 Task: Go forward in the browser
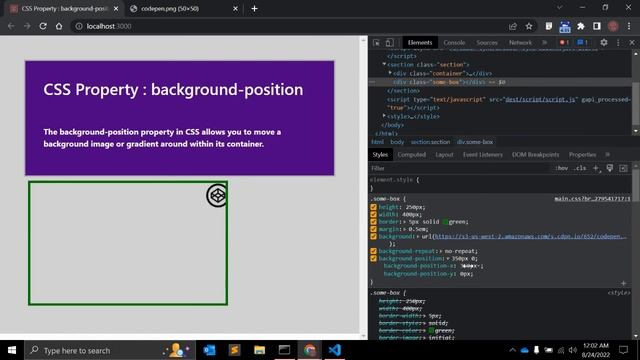pos(27,26)
